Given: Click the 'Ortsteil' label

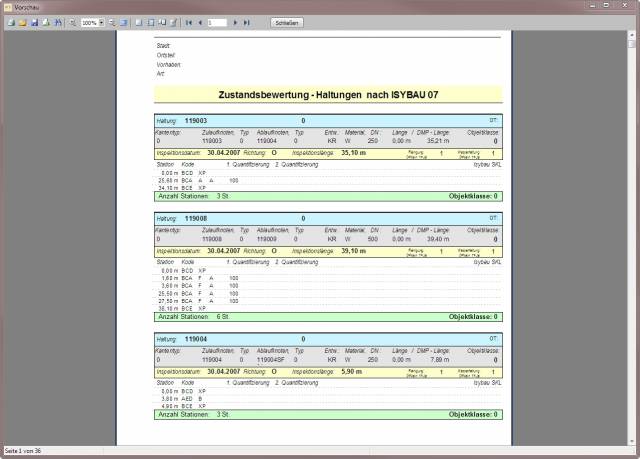Looking at the screenshot, I should (166, 55).
